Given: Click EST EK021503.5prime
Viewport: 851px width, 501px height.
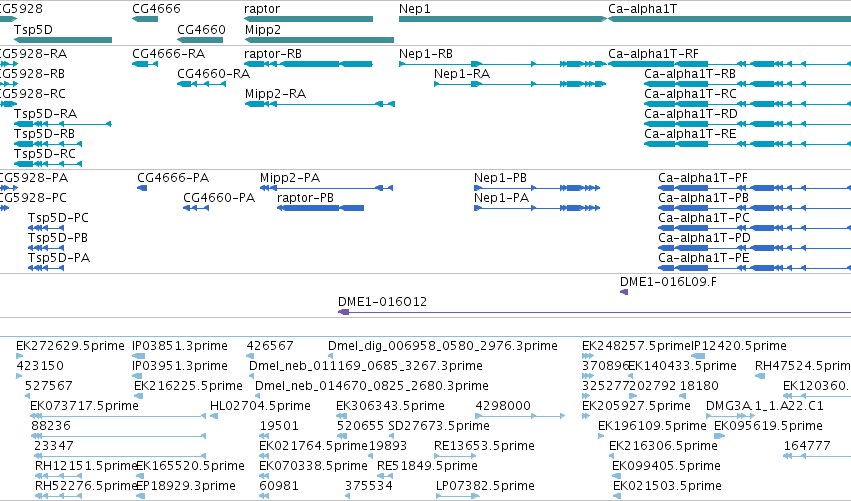Looking at the screenshot, I should pos(616,496).
